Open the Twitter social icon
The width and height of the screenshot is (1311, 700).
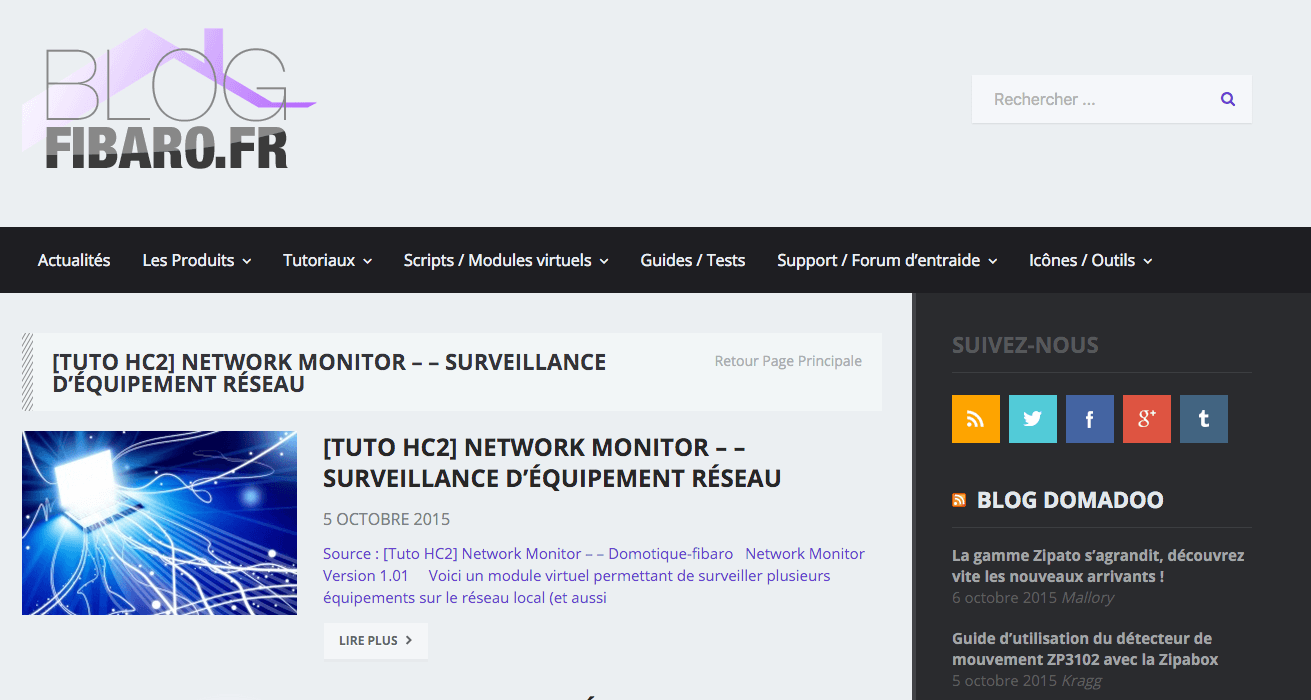pyautogui.click(x=1033, y=419)
